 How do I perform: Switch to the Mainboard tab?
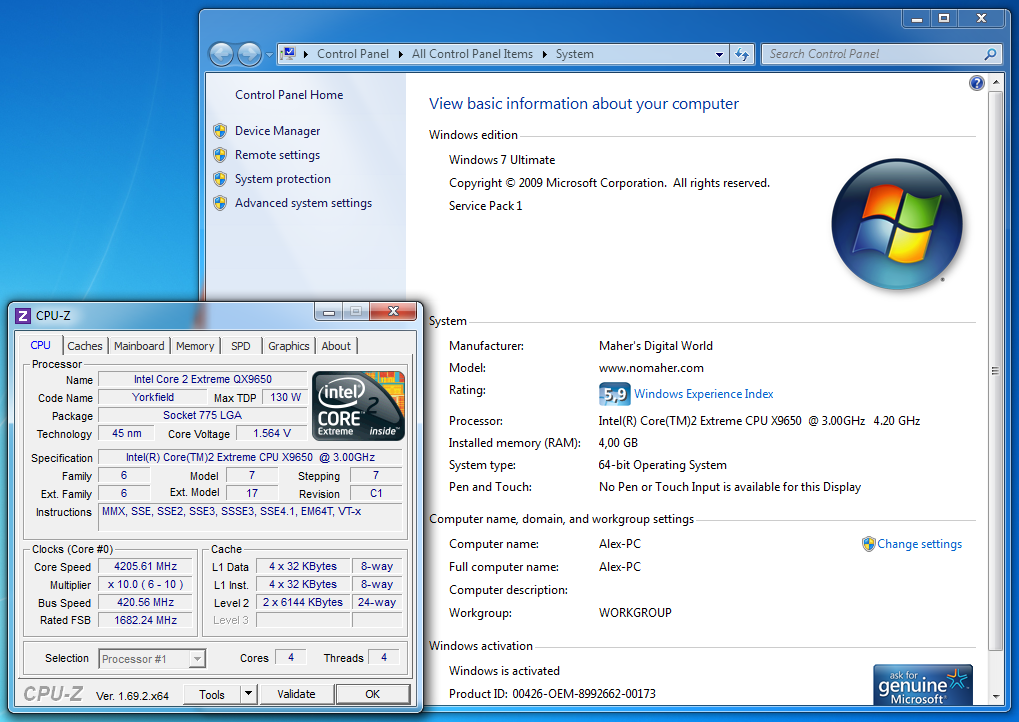click(139, 346)
